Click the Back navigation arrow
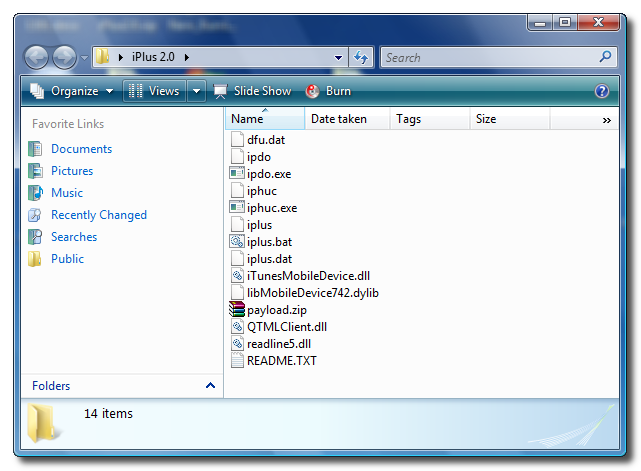641x471 pixels. click(37, 57)
